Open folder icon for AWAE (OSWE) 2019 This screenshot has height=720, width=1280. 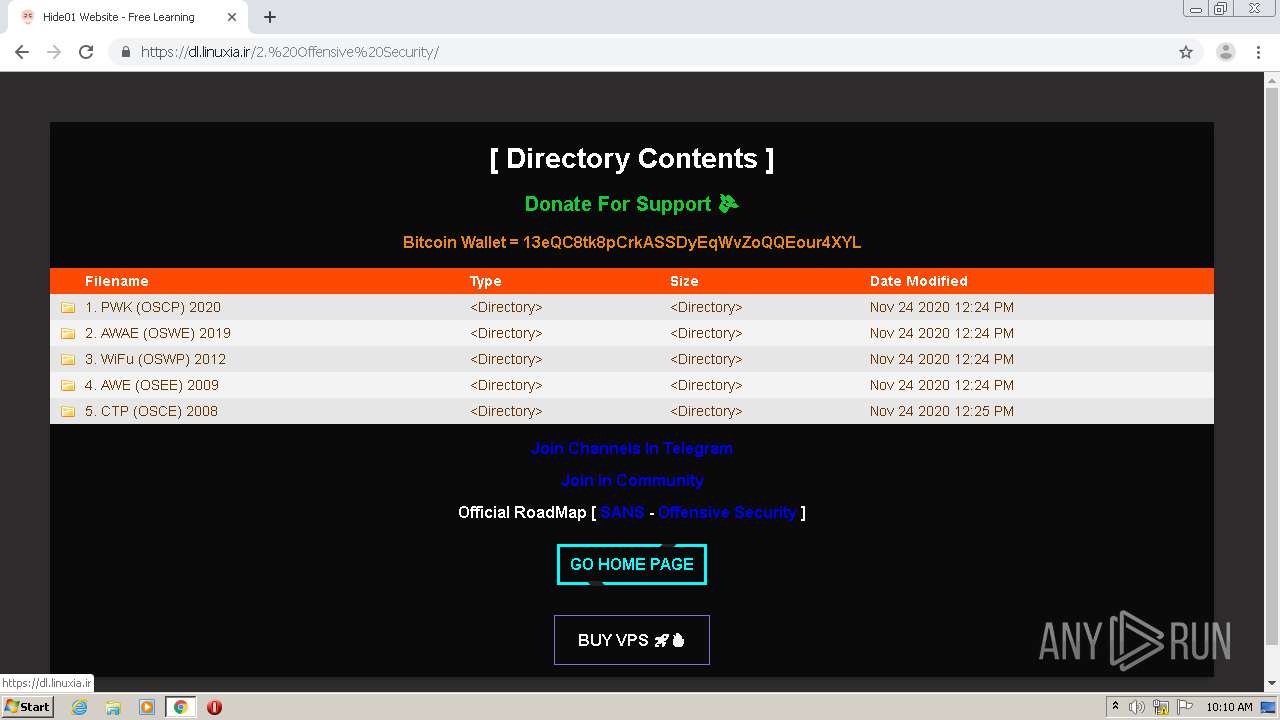[x=68, y=333]
